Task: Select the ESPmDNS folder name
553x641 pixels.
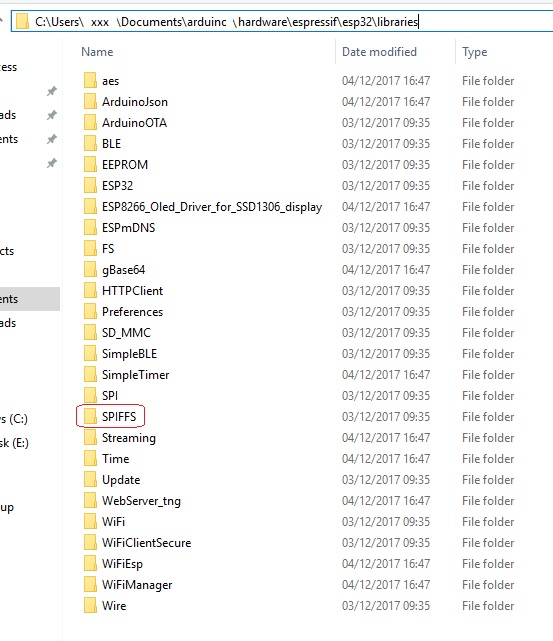Action: point(128,227)
